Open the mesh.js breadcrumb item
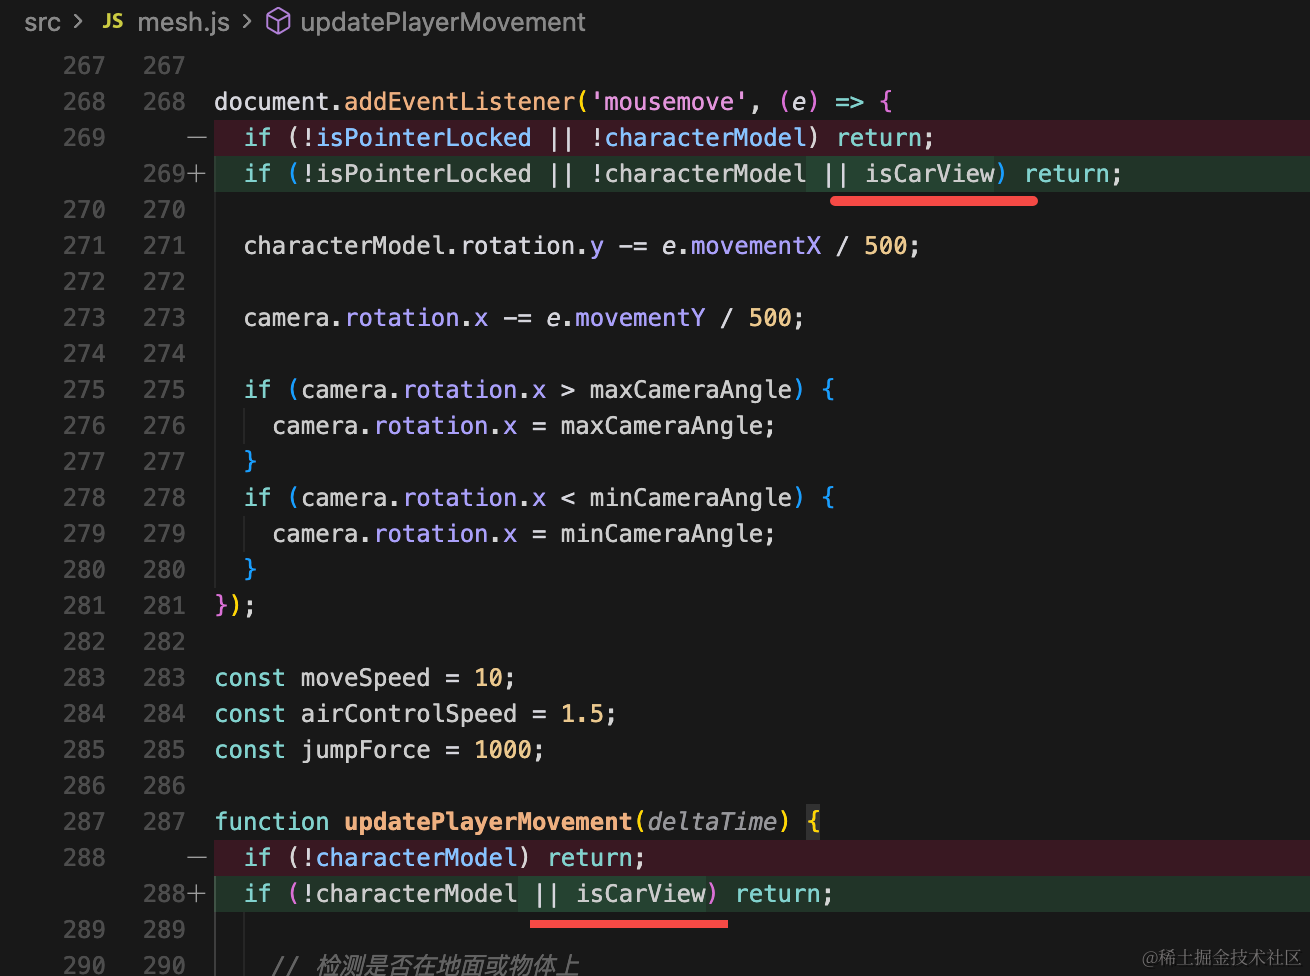This screenshot has height=976, width=1310. click(x=184, y=22)
